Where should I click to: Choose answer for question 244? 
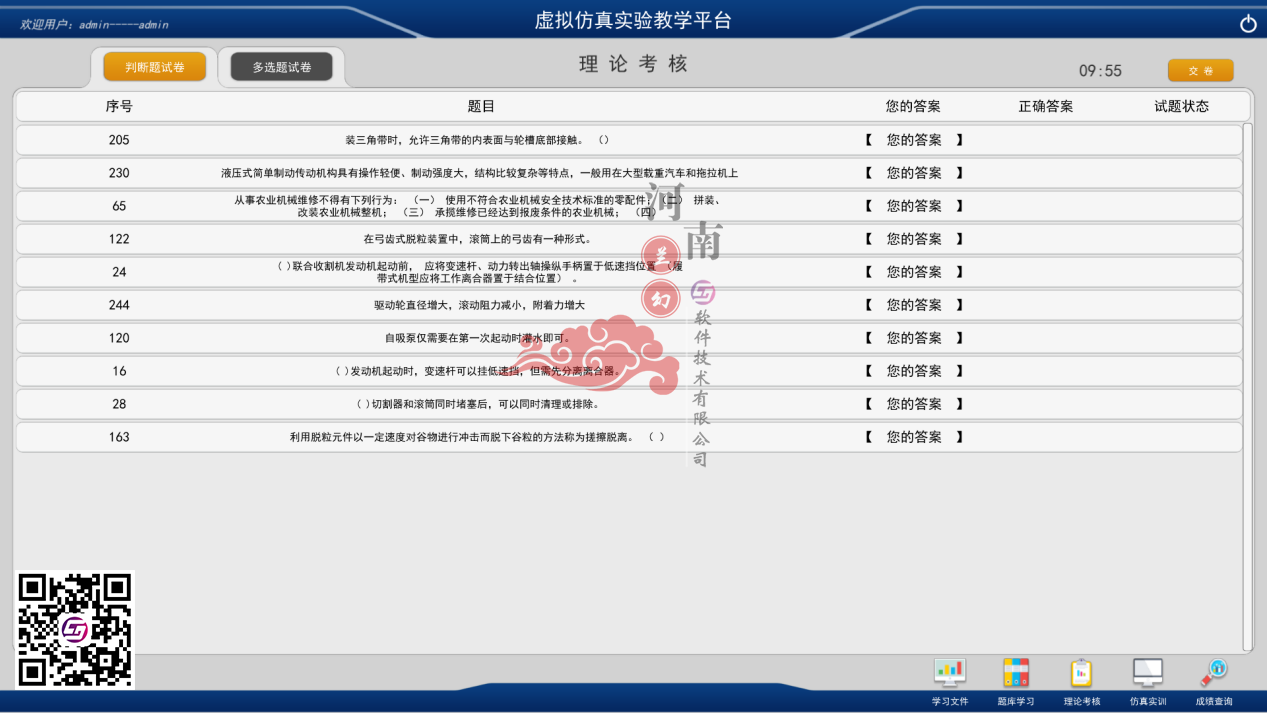(914, 305)
